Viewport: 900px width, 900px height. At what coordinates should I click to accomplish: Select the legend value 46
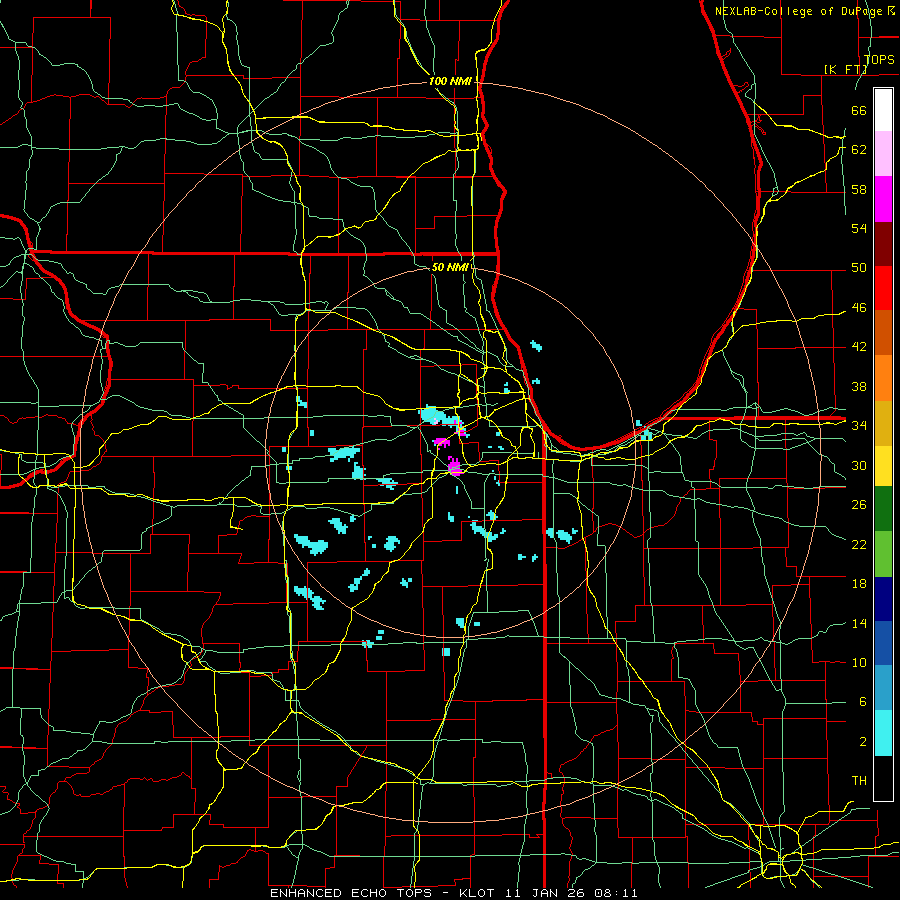[x=859, y=308]
